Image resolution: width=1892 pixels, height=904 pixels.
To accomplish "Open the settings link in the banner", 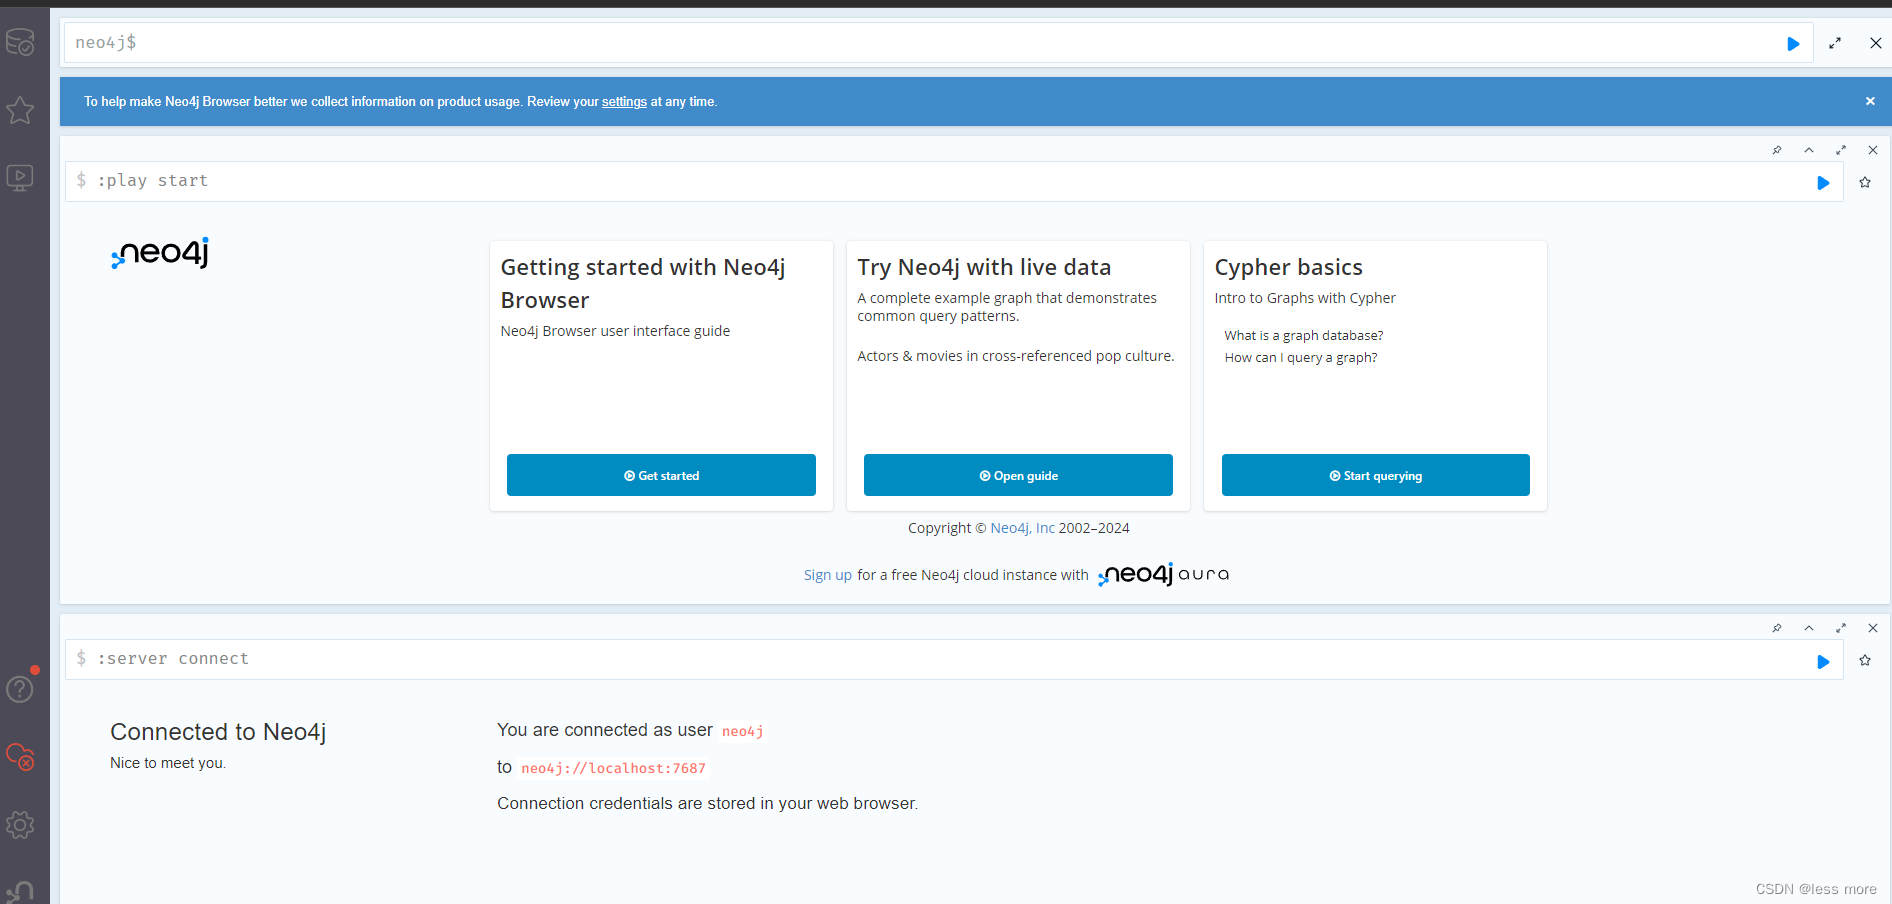I will 624,102.
